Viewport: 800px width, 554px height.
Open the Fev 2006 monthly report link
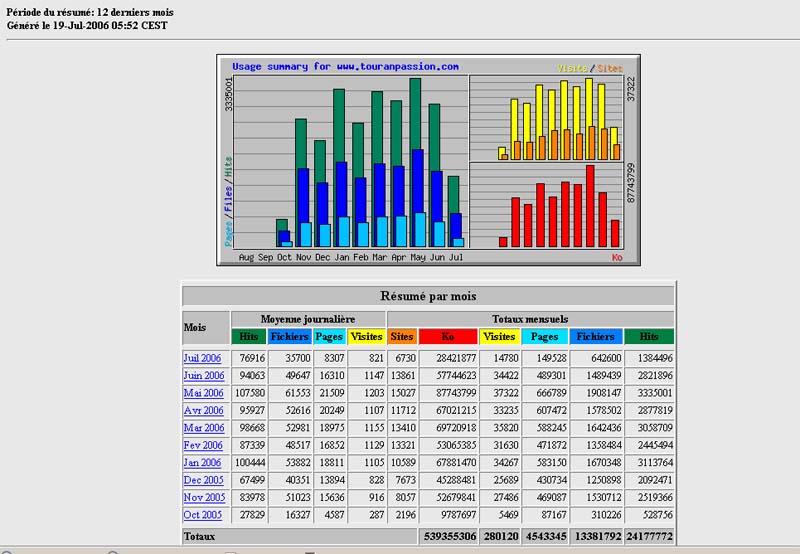pos(203,445)
